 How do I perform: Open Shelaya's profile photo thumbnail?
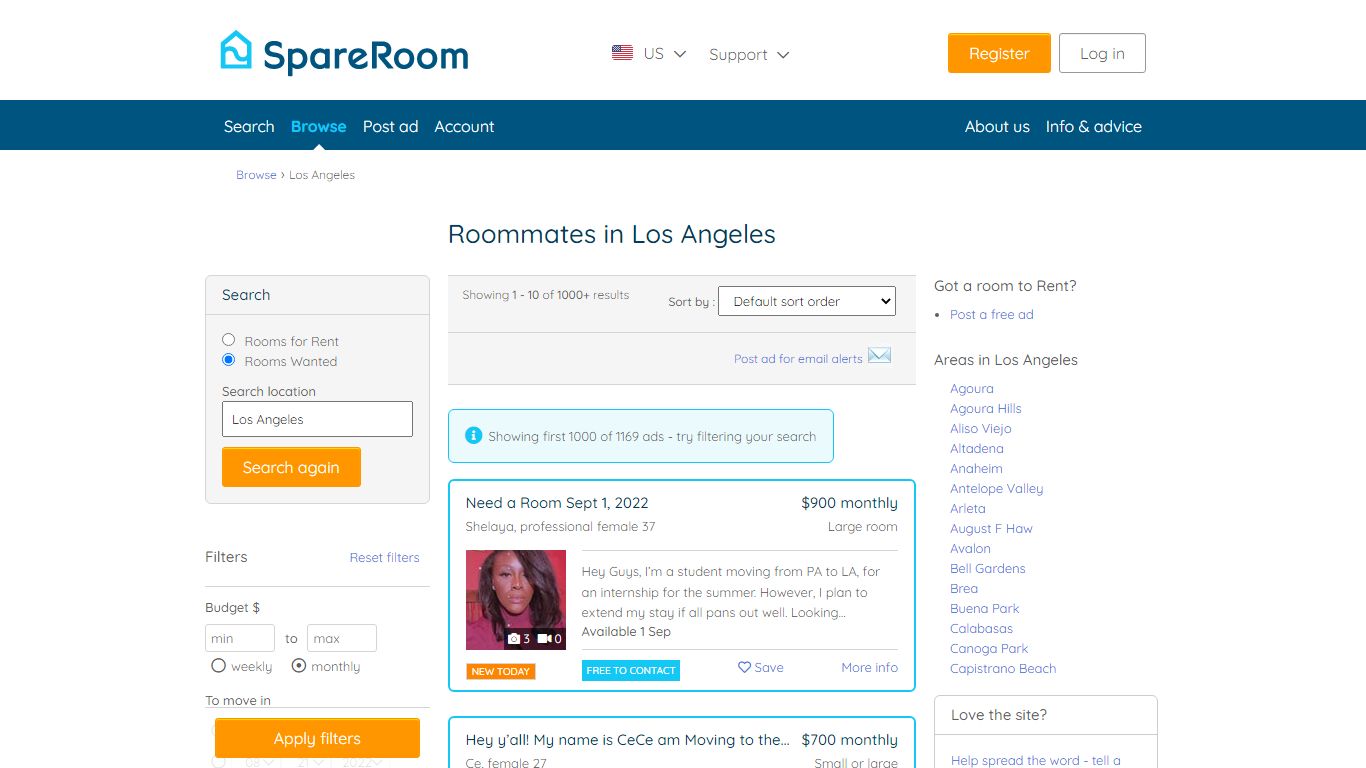point(516,600)
